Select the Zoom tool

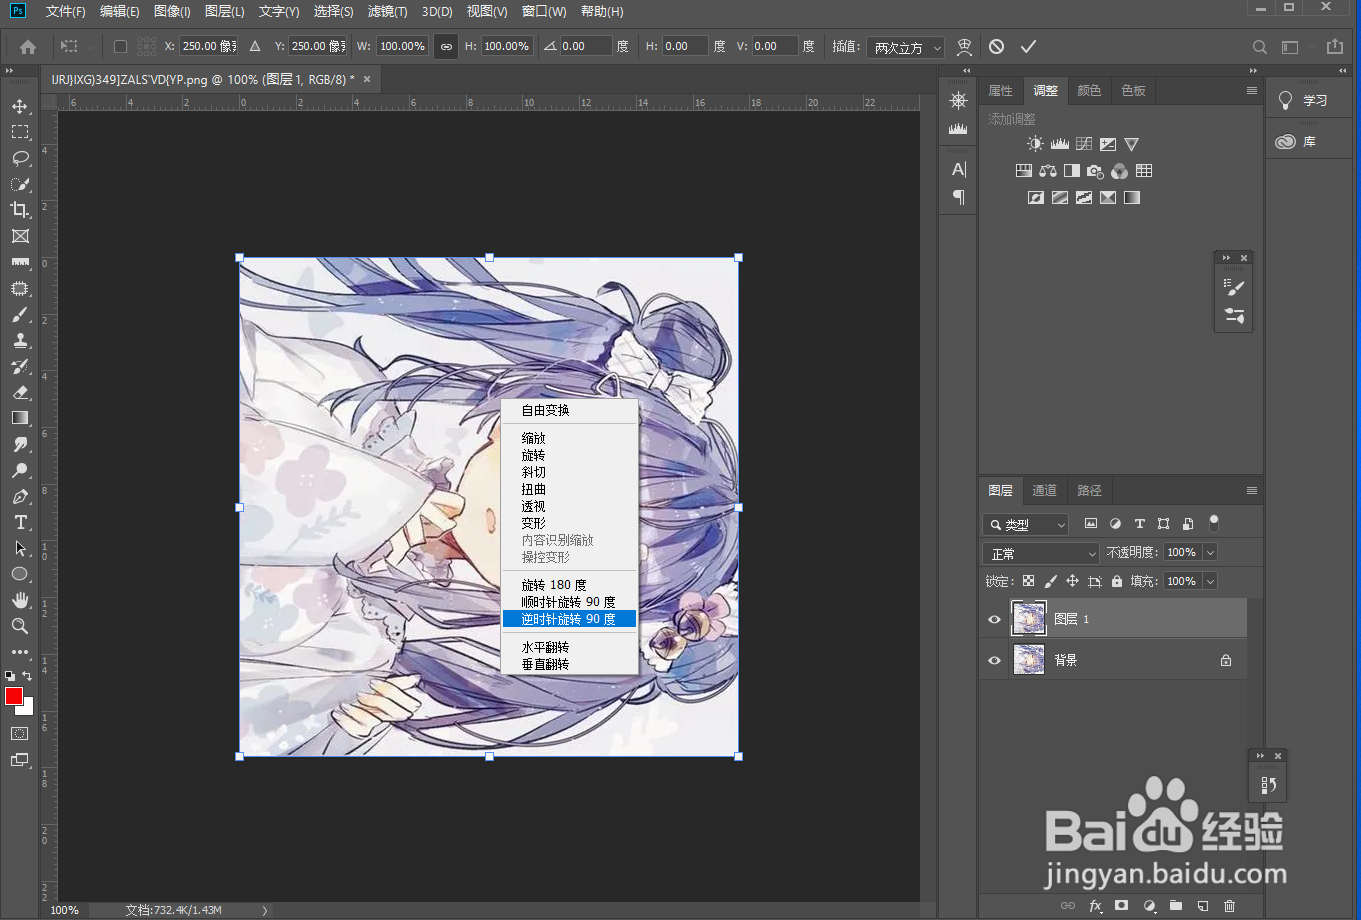[x=20, y=626]
